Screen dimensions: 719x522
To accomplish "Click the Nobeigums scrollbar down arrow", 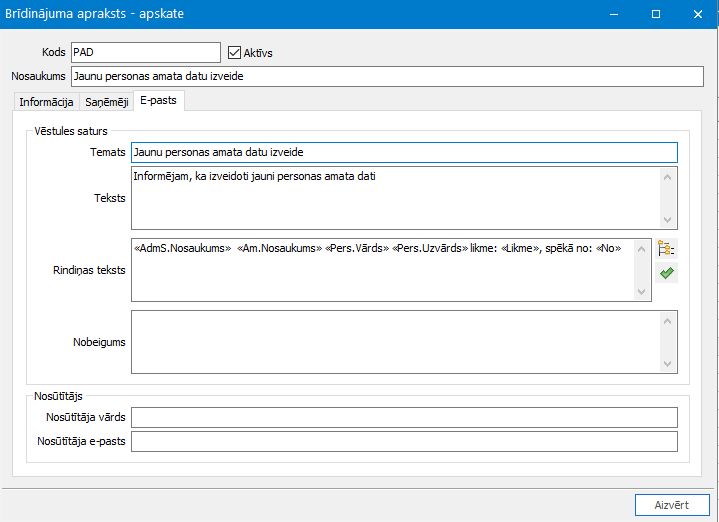I will [667, 364].
